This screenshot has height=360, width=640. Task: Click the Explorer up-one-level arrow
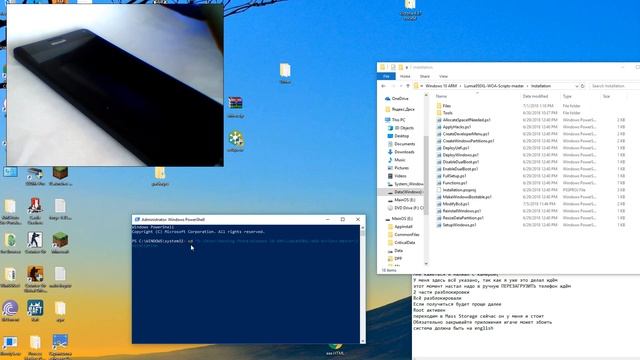click(x=408, y=86)
